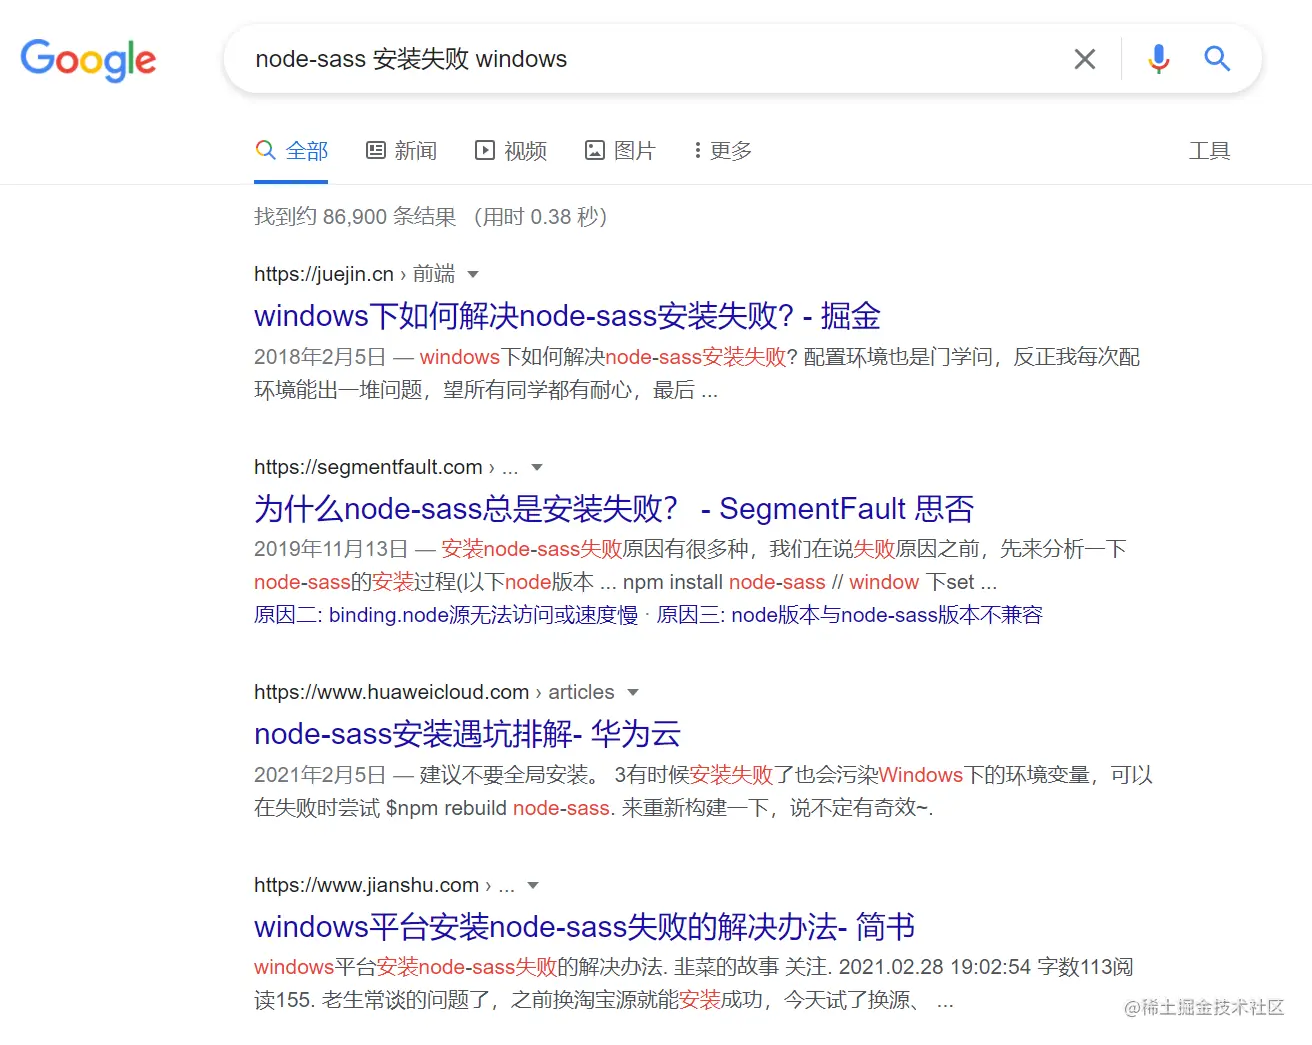The image size is (1312, 1045).
Task: Open sitelink 原因三: node版本与node-sass版本不兼容
Action: tap(849, 615)
